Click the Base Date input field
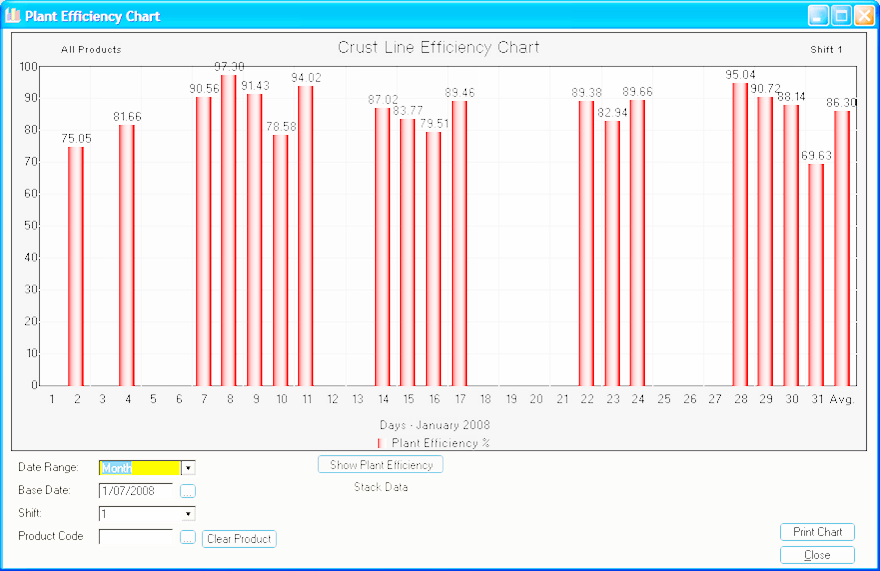The image size is (880, 571). pos(136,491)
